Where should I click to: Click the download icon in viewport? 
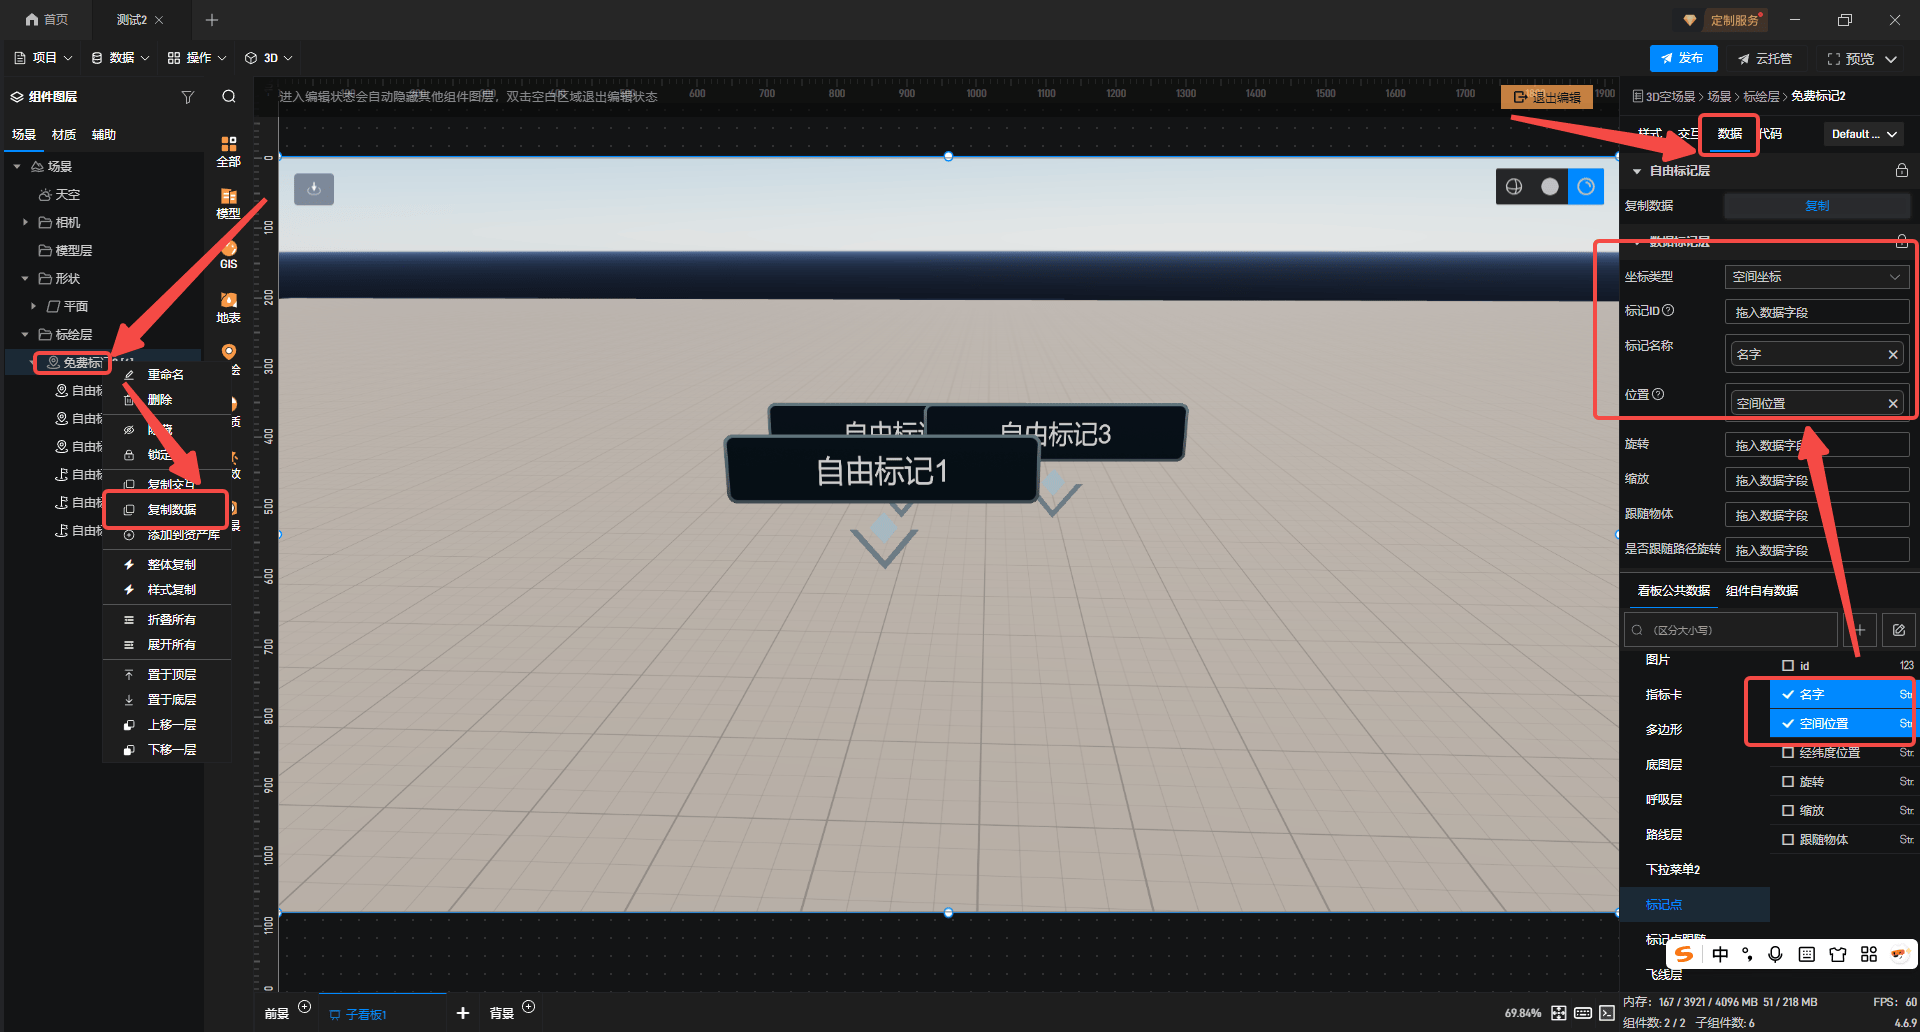pyautogui.click(x=314, y=188)
